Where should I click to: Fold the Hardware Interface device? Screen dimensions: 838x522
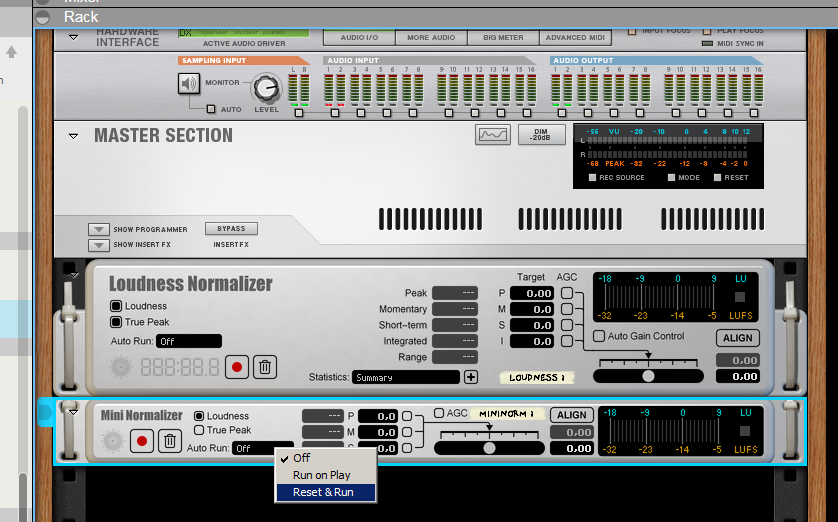(74, 37)
